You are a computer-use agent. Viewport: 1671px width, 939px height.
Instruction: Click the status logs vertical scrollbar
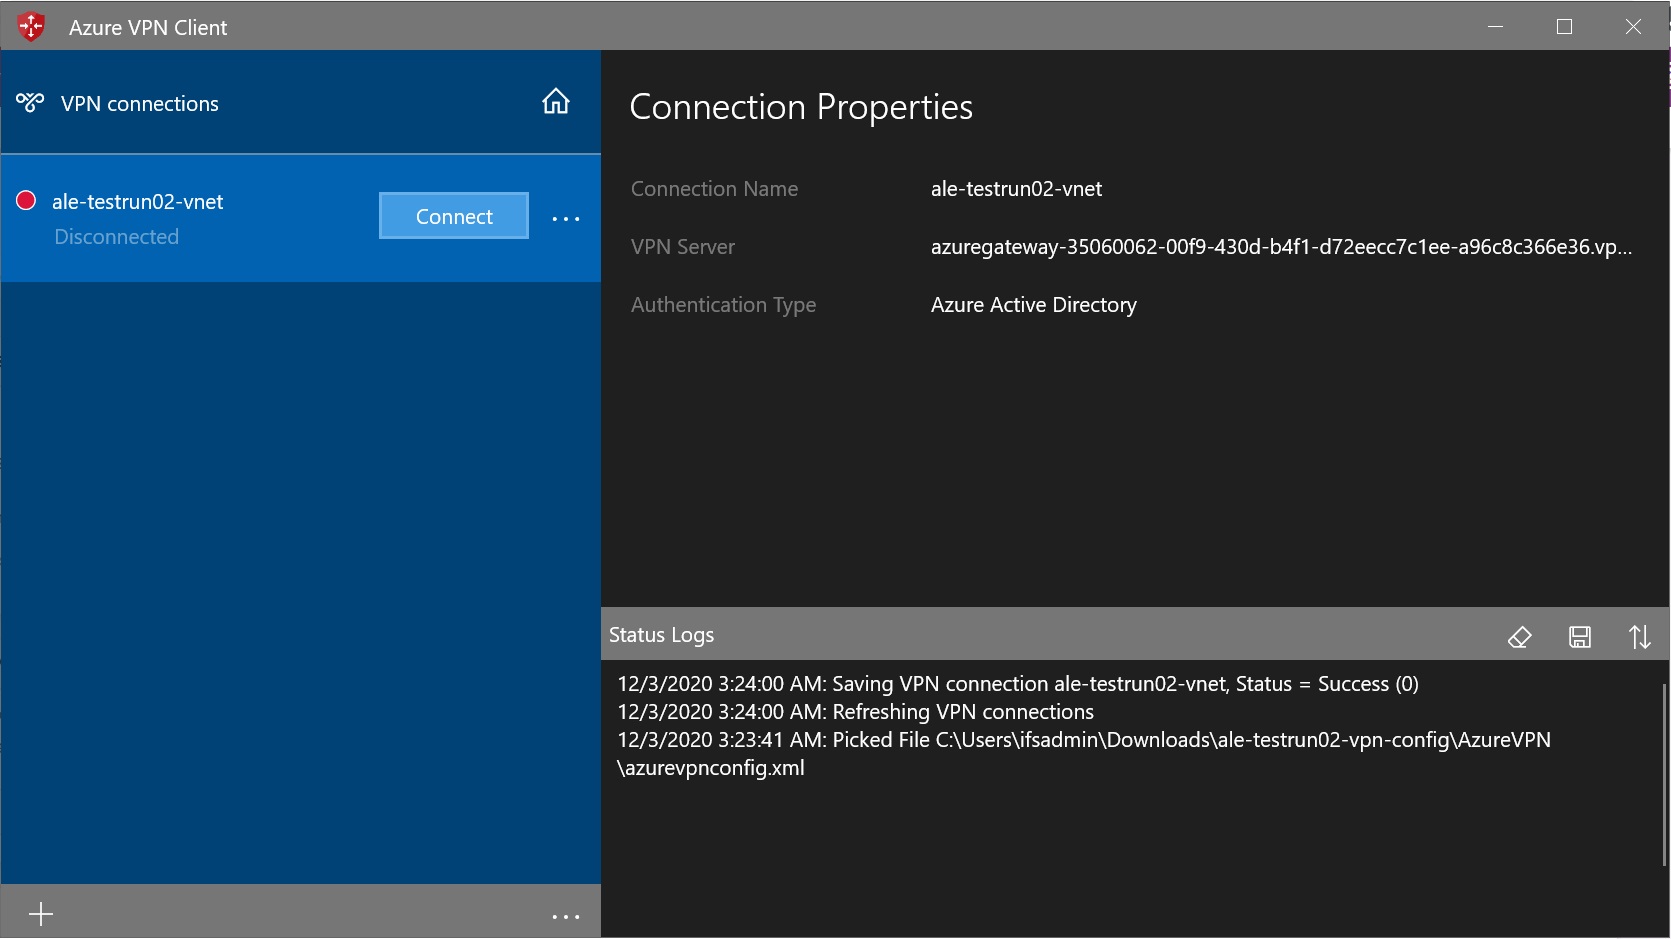click(x=1664, y=775)
